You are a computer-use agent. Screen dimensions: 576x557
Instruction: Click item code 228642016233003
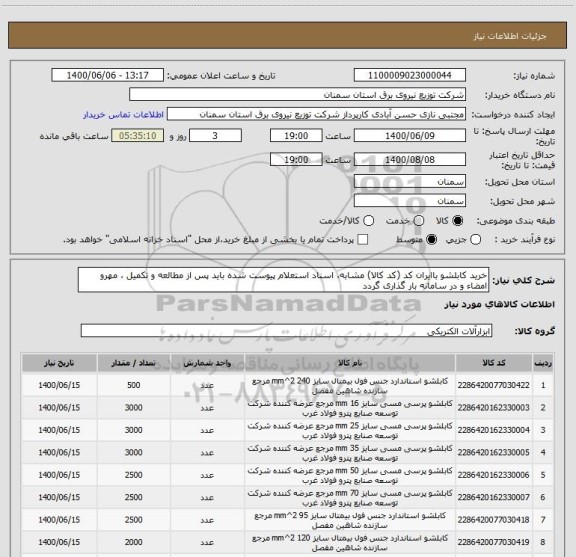pyautogui.click(x=494, y=407)
